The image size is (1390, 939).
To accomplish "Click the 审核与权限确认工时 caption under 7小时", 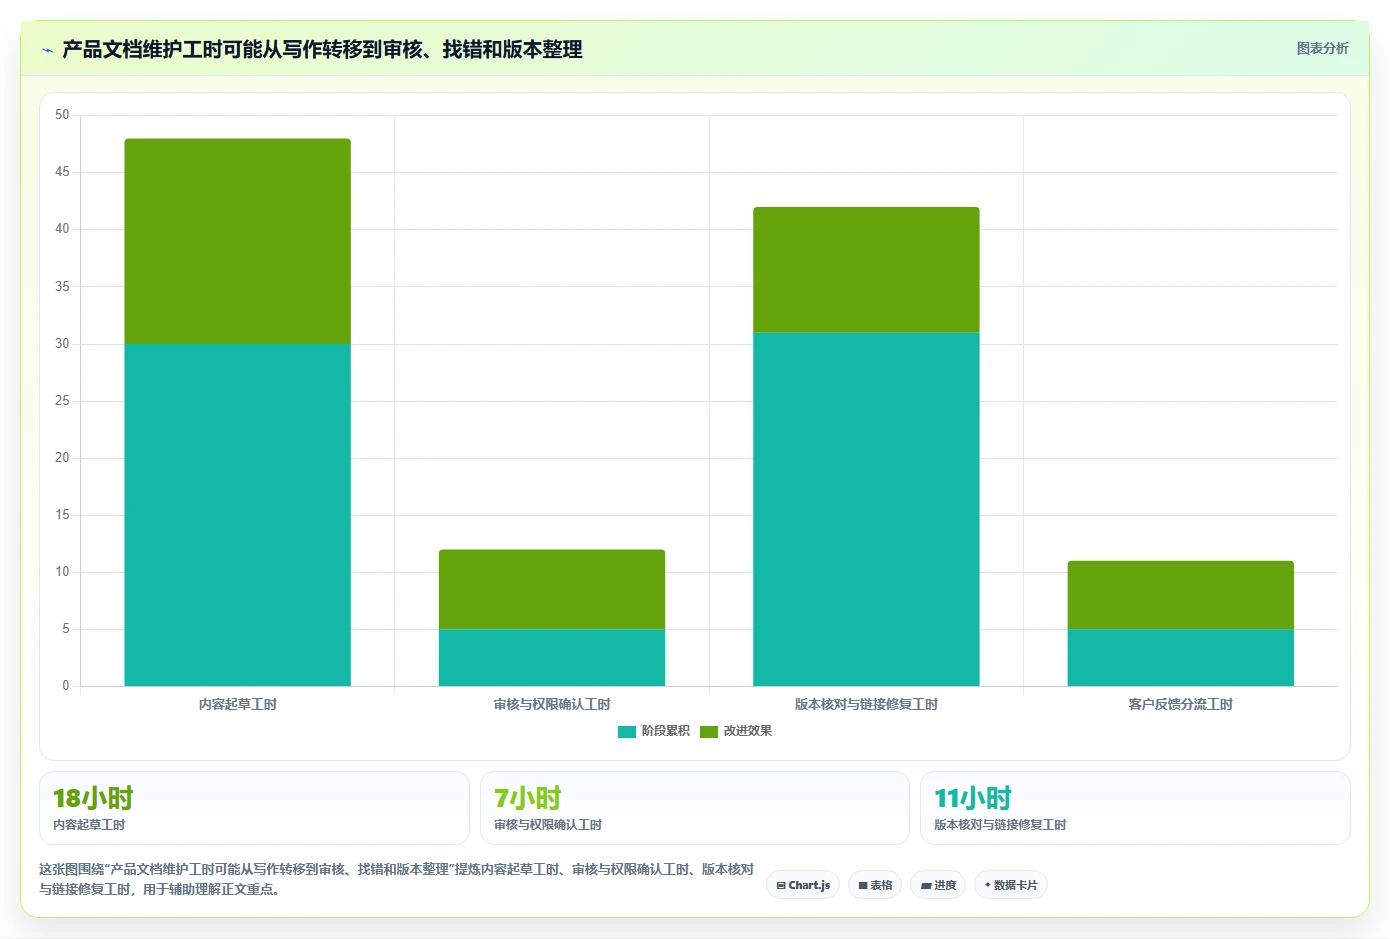I will 548,825.
